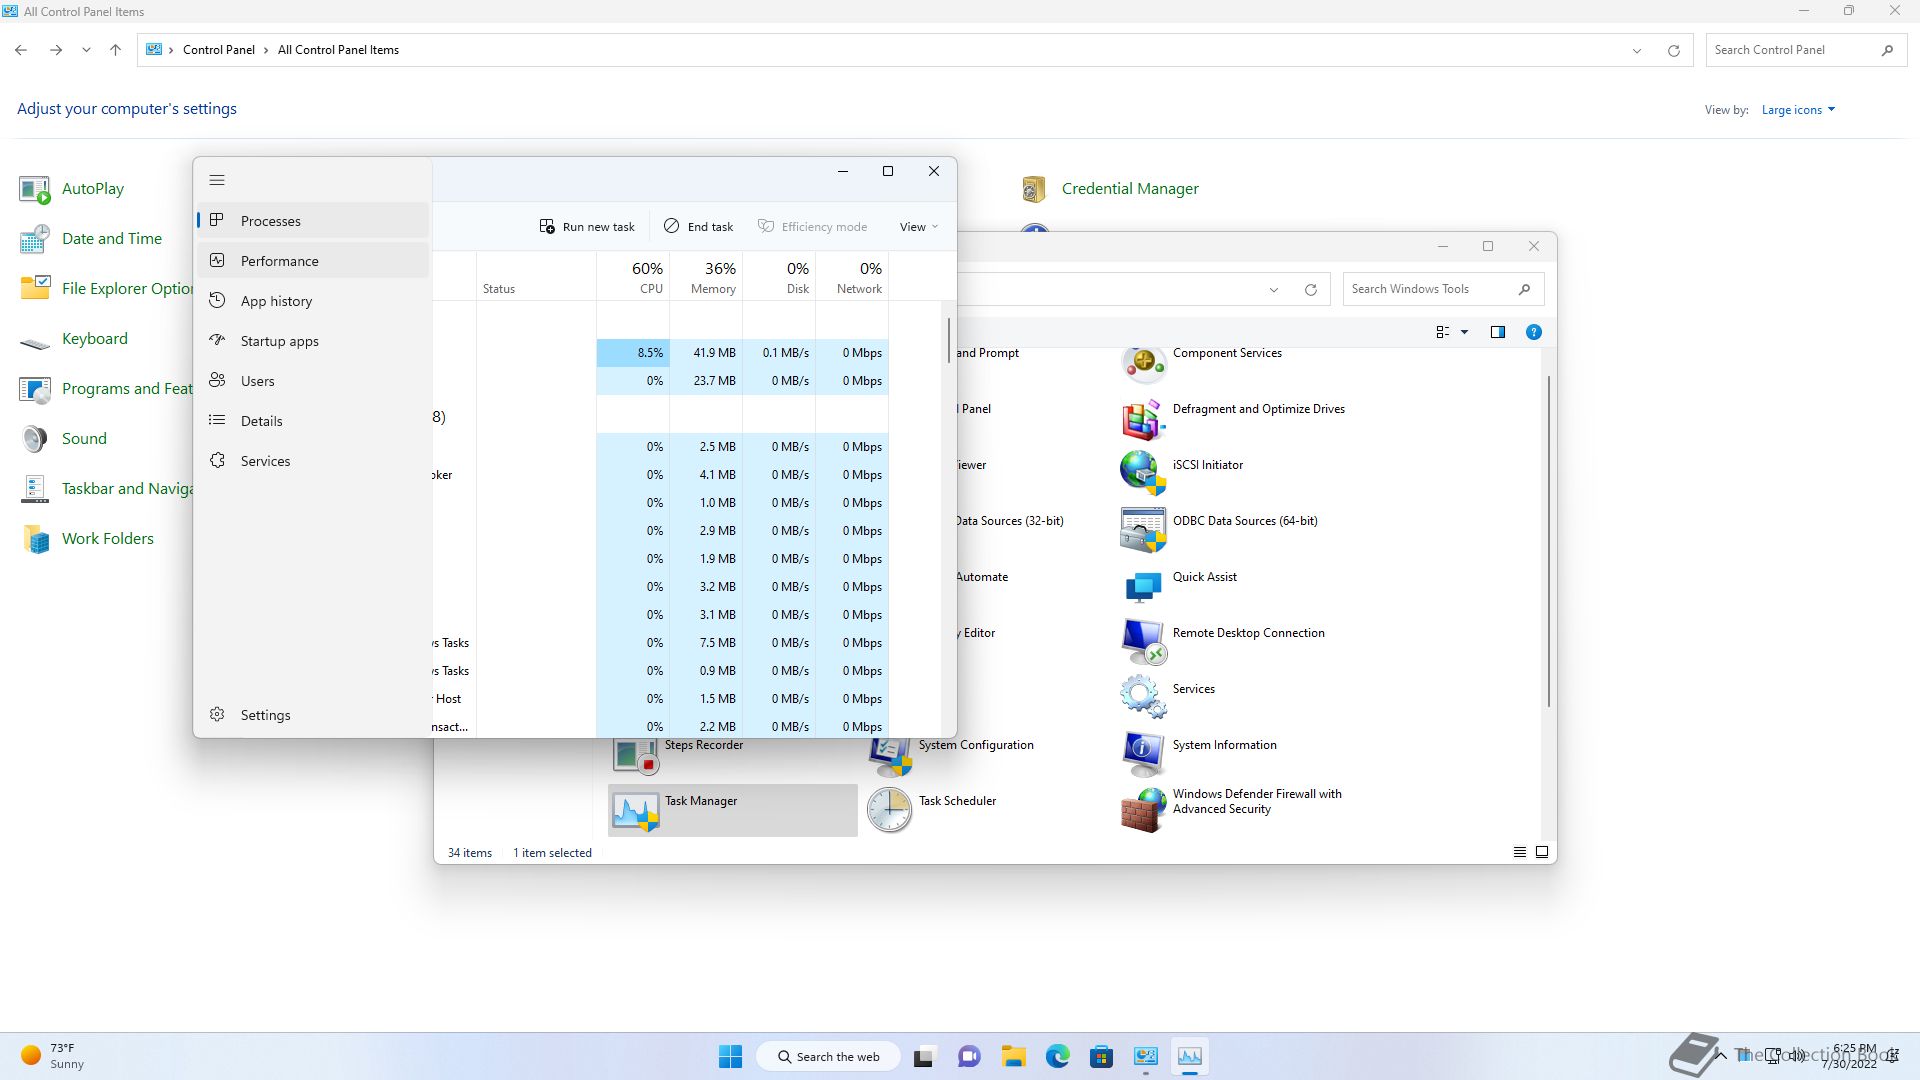The width and height of the screenshot is (1920, 1080).
Task: Open Date and Time icon
Action: [x=90, y=239]
